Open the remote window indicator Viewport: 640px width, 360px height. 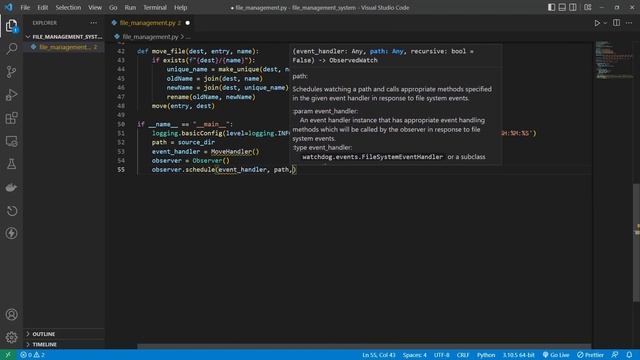coord(8,355)
